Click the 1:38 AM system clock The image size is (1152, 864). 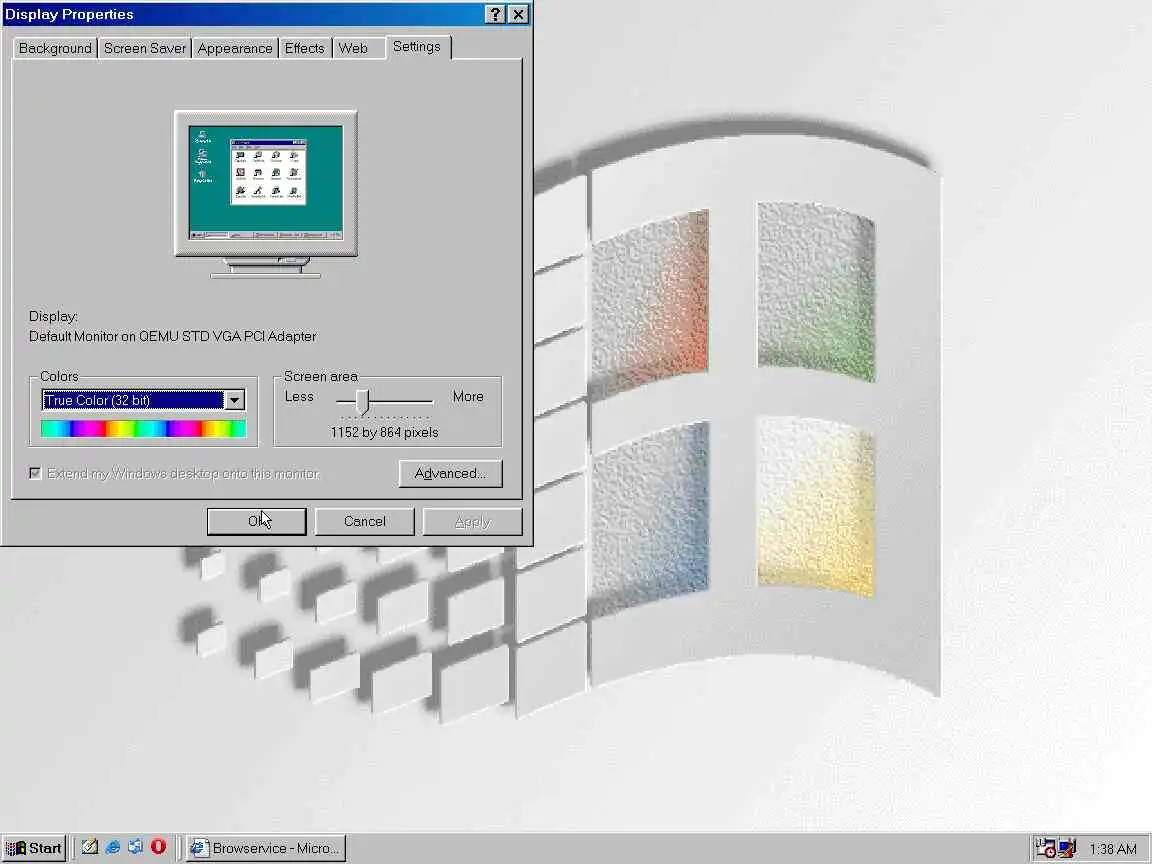click(1112, 849)
